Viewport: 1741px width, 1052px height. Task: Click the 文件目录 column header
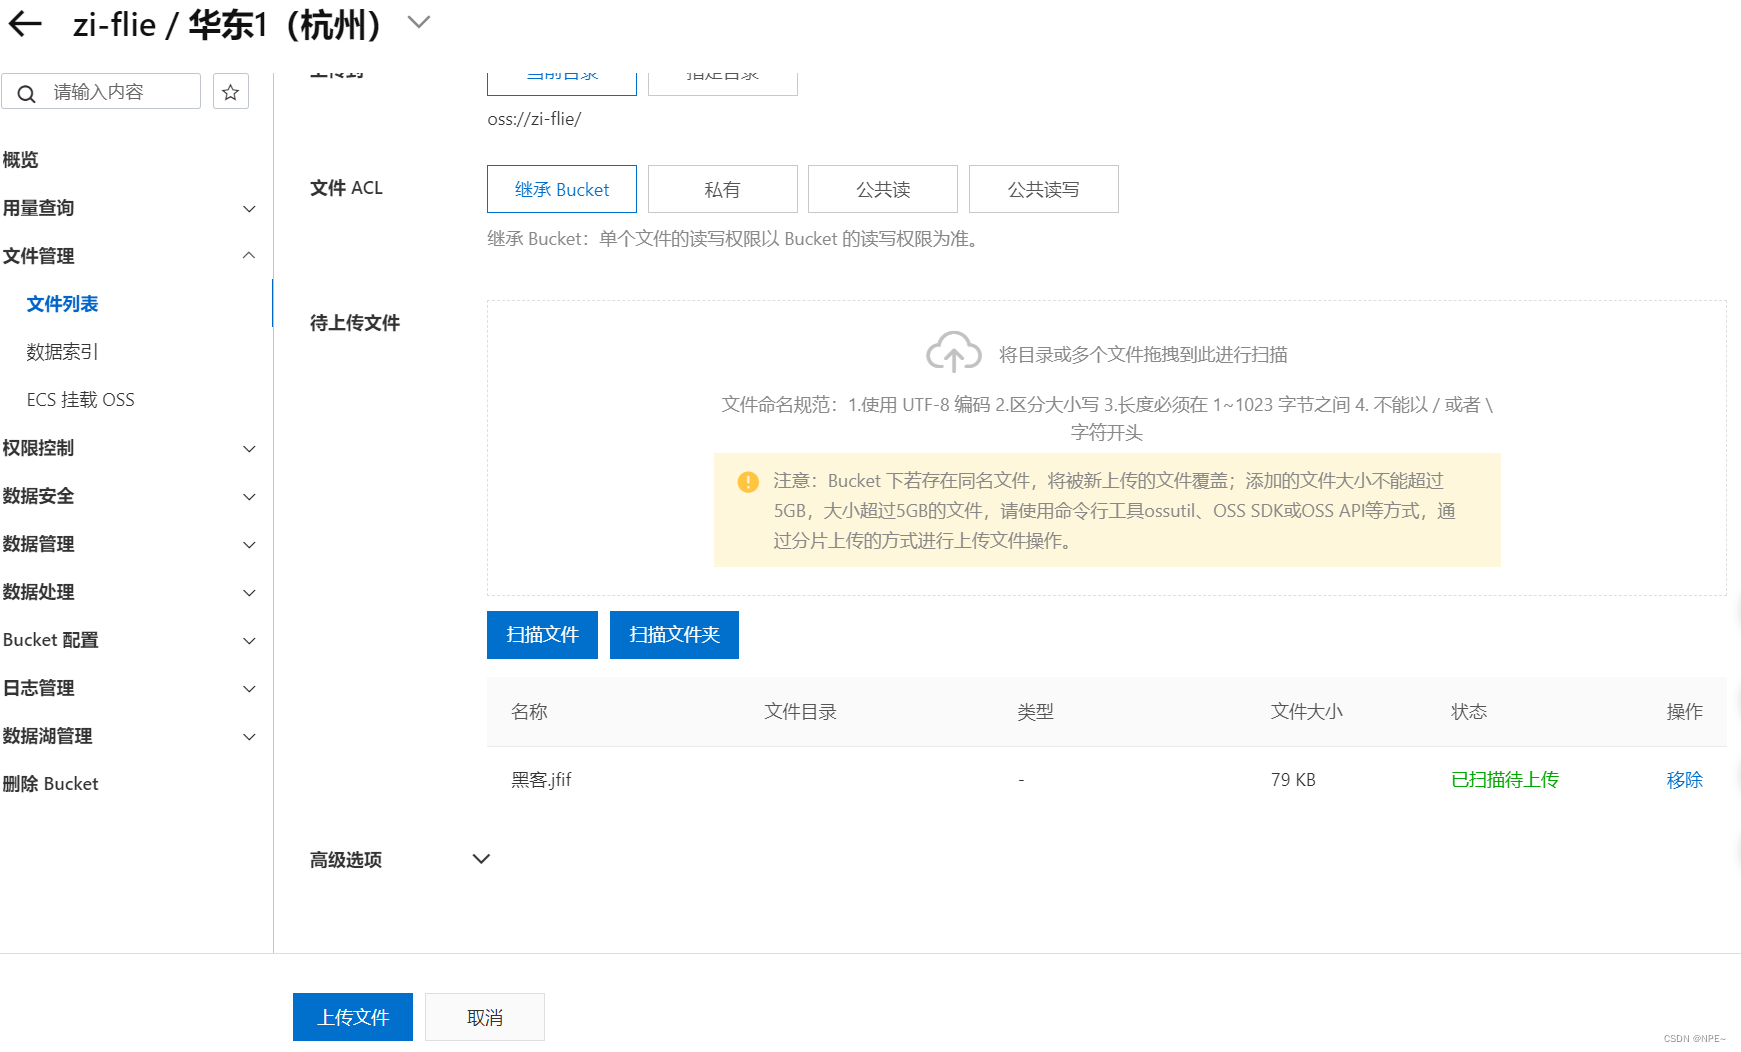point(800,712)
